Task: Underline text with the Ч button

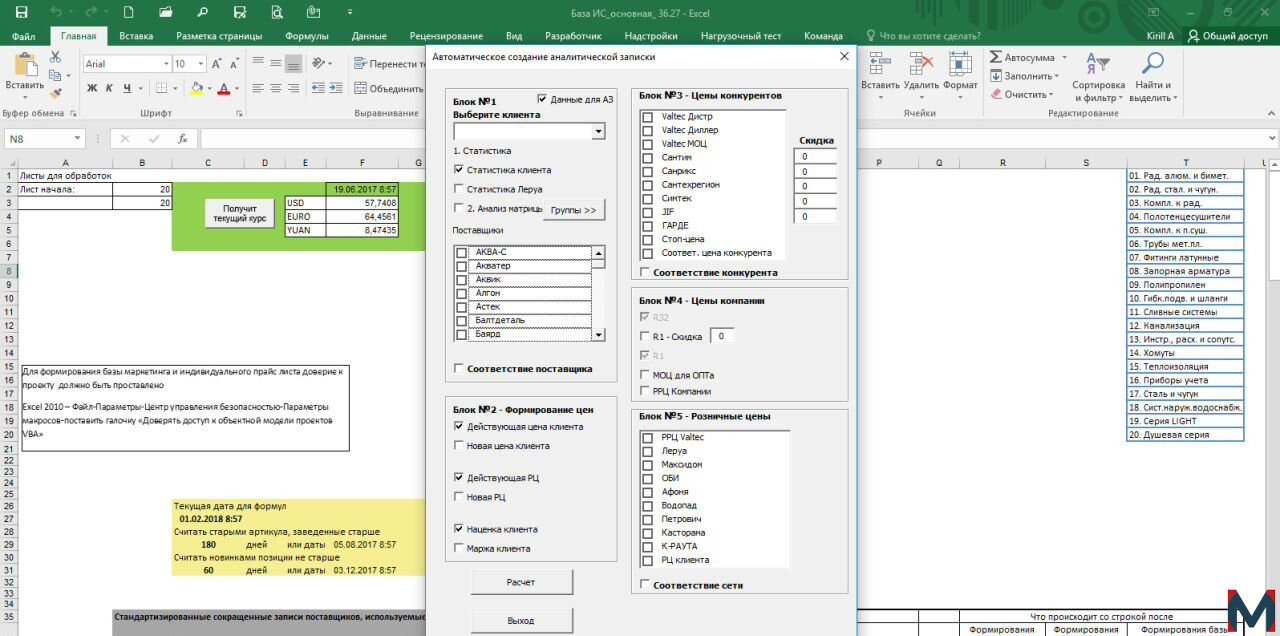Action: 125,88
